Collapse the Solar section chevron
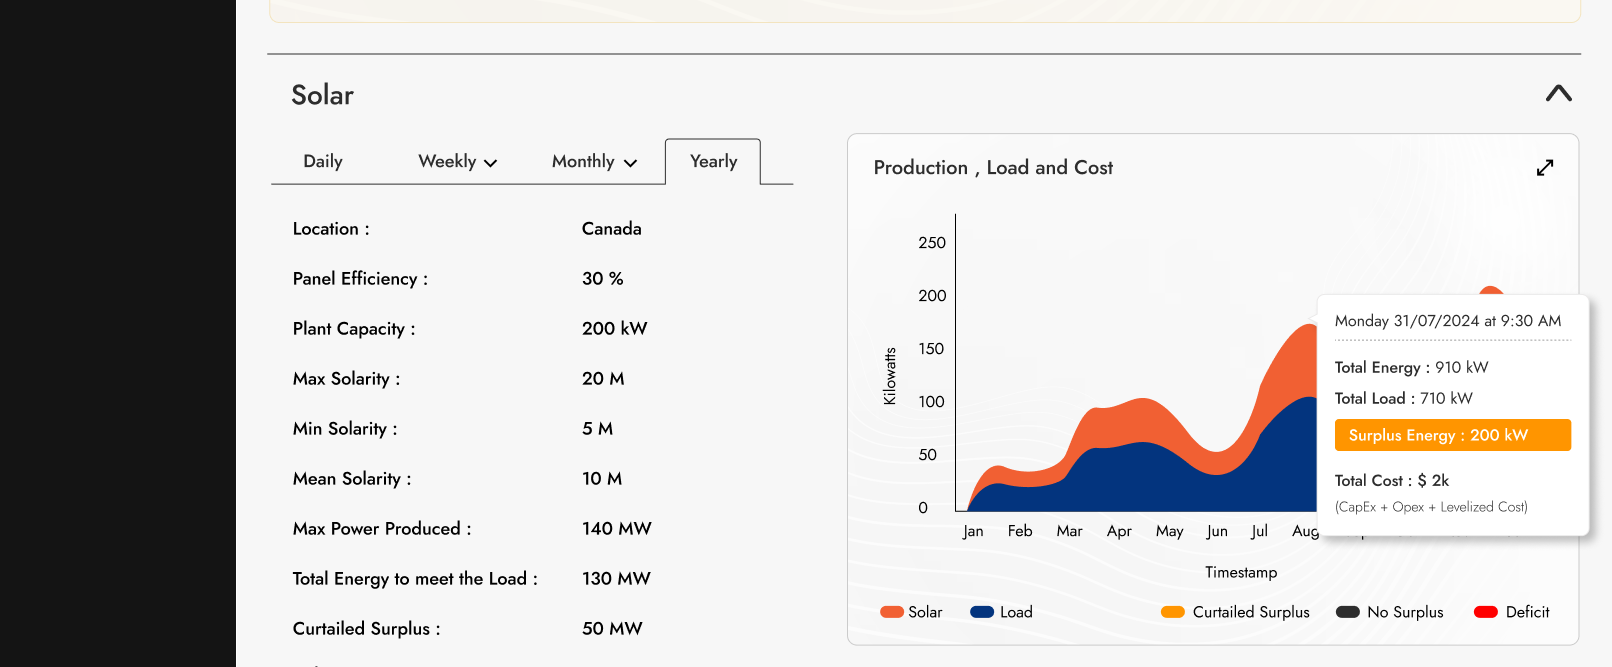Image resolution: width=1612 pixels, height=667 pixels. [x=1558, y=94]
